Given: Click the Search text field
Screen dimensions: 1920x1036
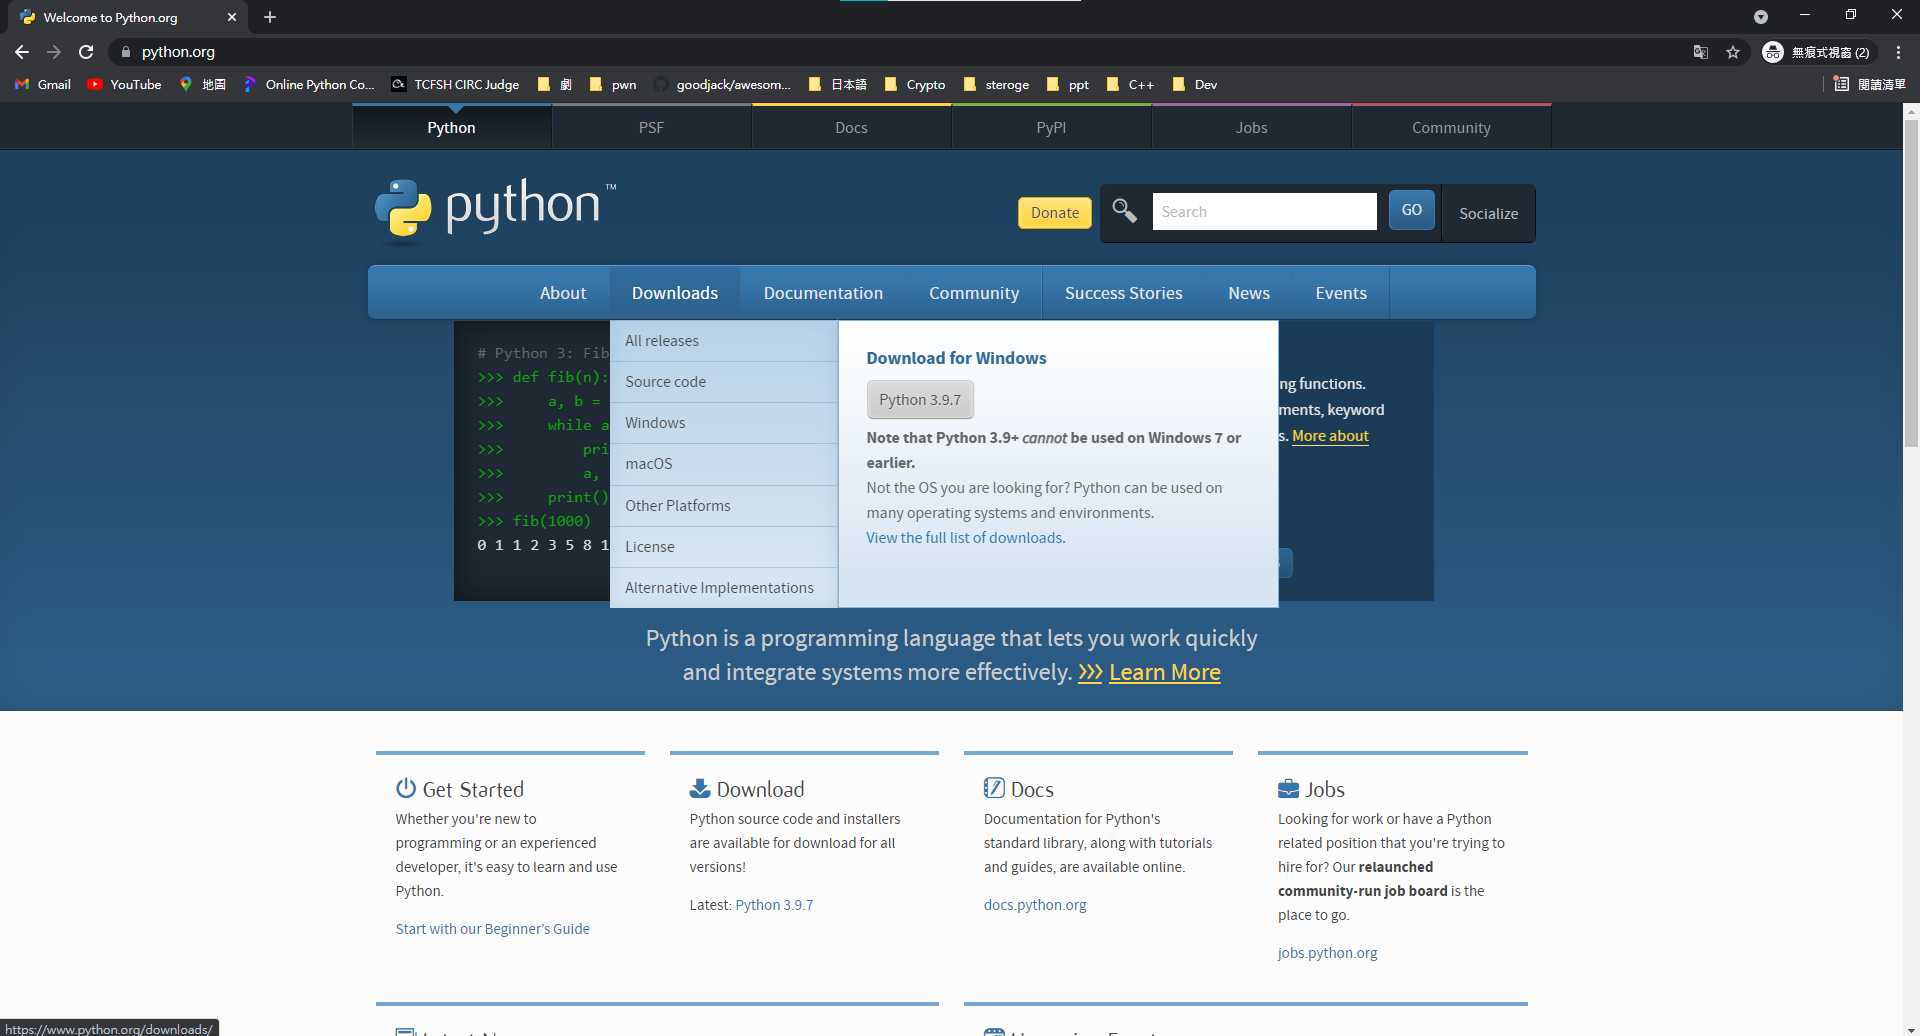Looking at the screenshot, I should pyautogui.click(x=1264, y=212).
